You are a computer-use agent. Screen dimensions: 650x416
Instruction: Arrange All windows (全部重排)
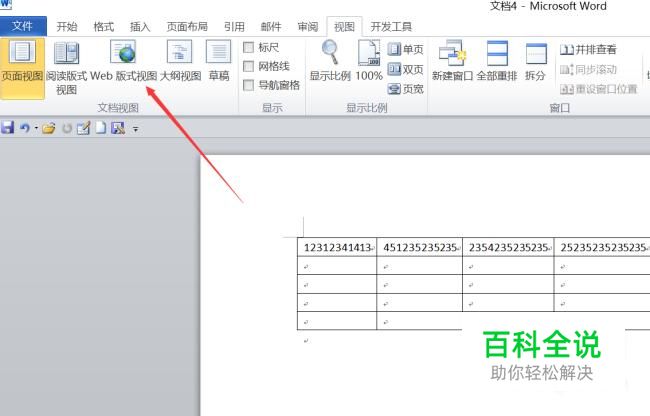[497, 61]
